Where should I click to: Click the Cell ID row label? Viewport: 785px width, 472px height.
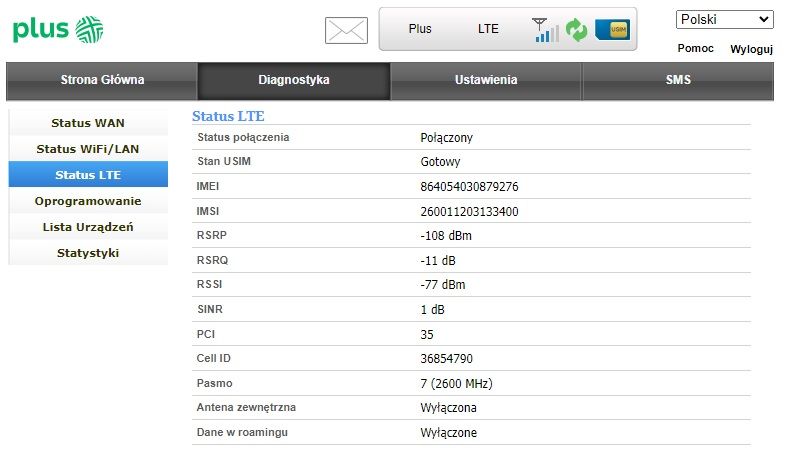[214, 359]
